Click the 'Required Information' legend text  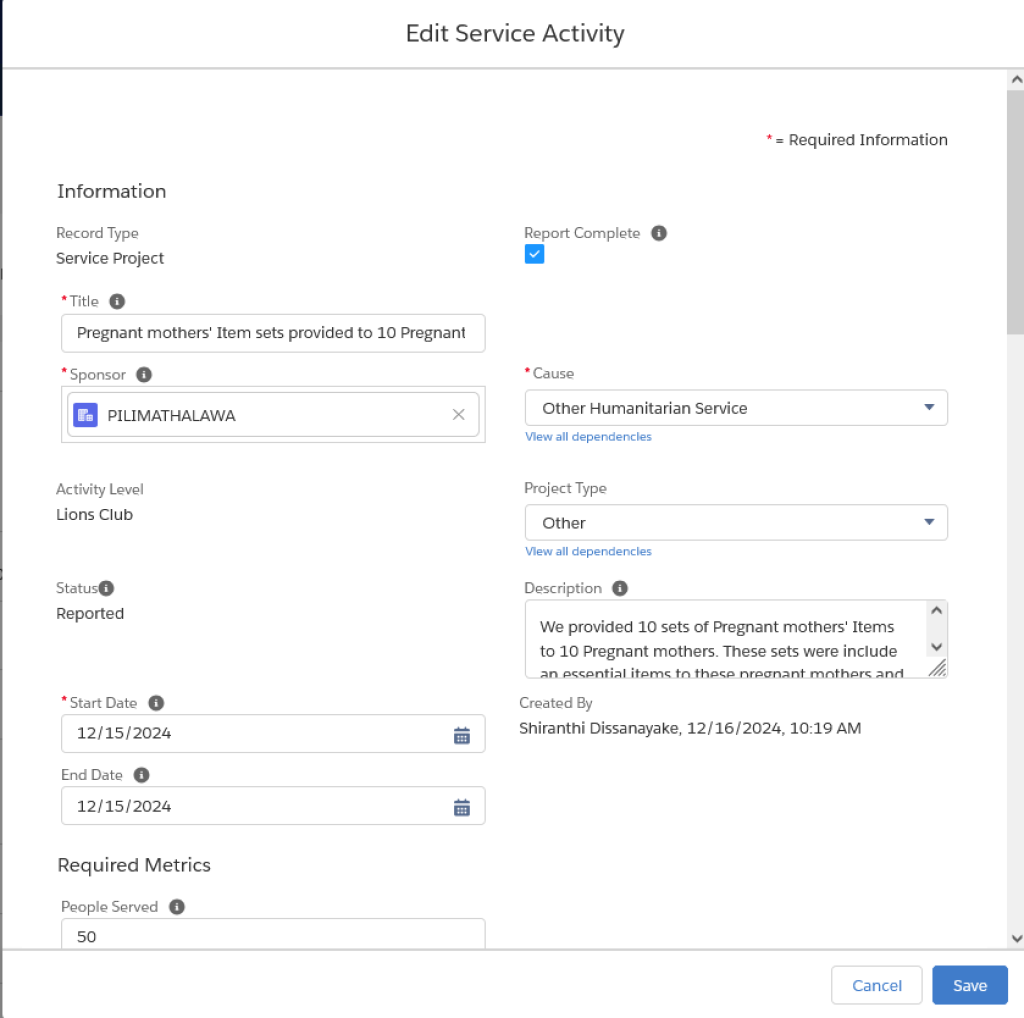pyautogui.click(x=868, y=140)
